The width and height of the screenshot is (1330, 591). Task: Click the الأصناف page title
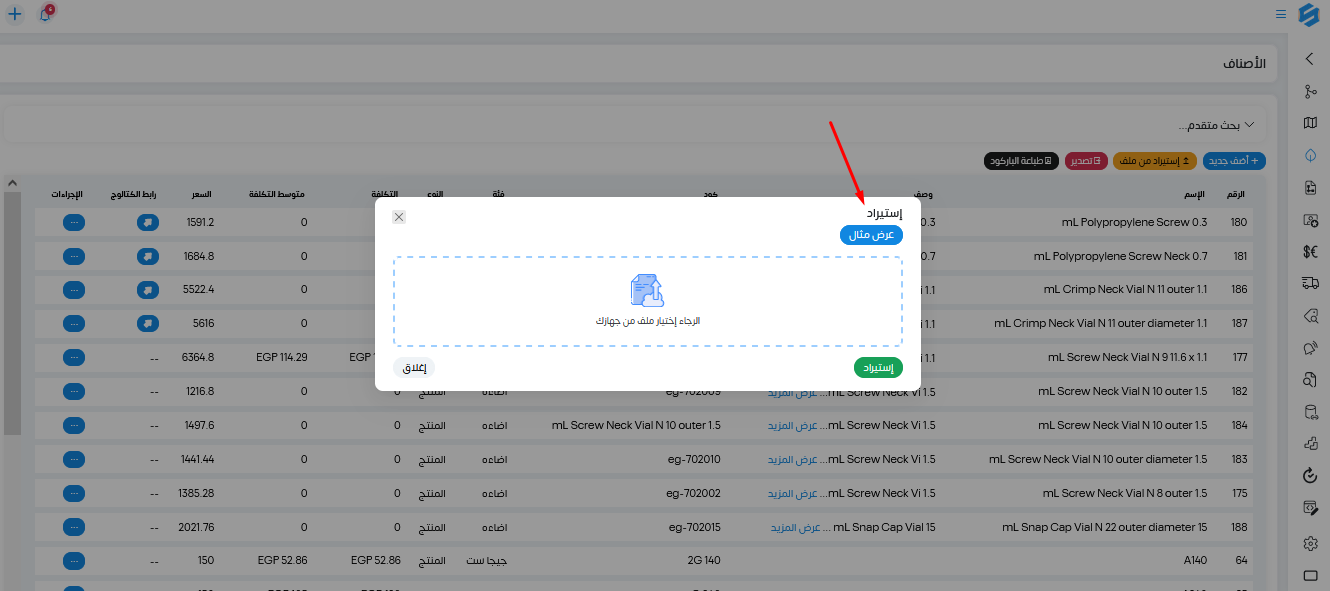pos(1244,63)
